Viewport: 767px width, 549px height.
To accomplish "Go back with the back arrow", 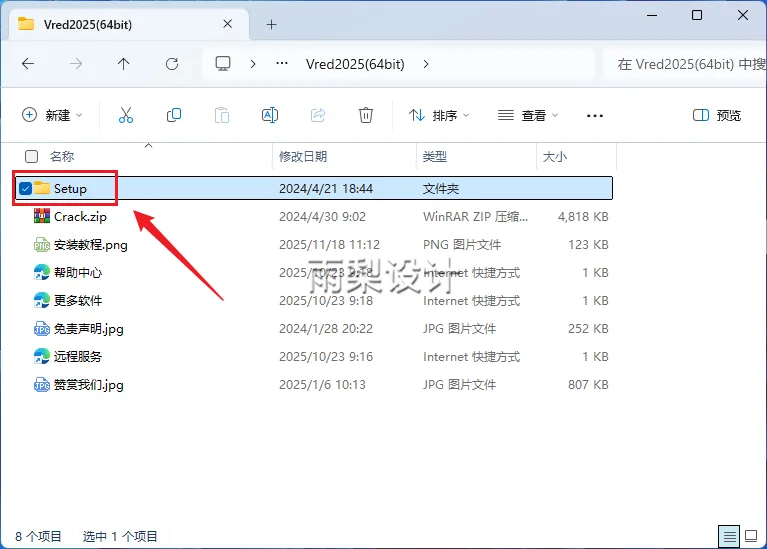I will tap(28, 64).
